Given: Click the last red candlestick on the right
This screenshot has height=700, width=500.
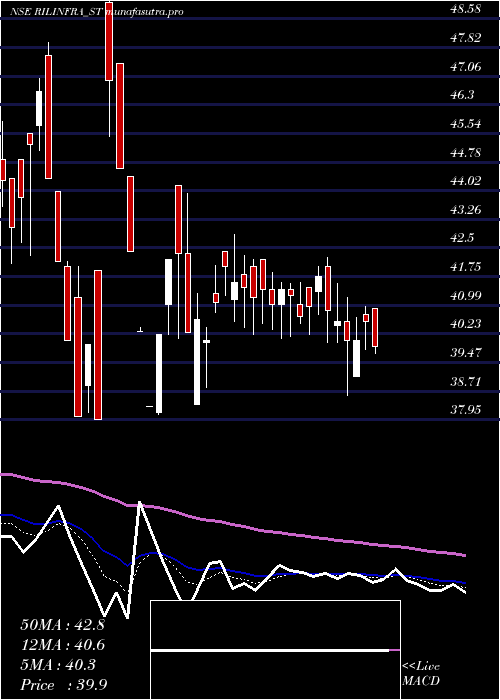Looking at the screenshot, I should (375, 328).
